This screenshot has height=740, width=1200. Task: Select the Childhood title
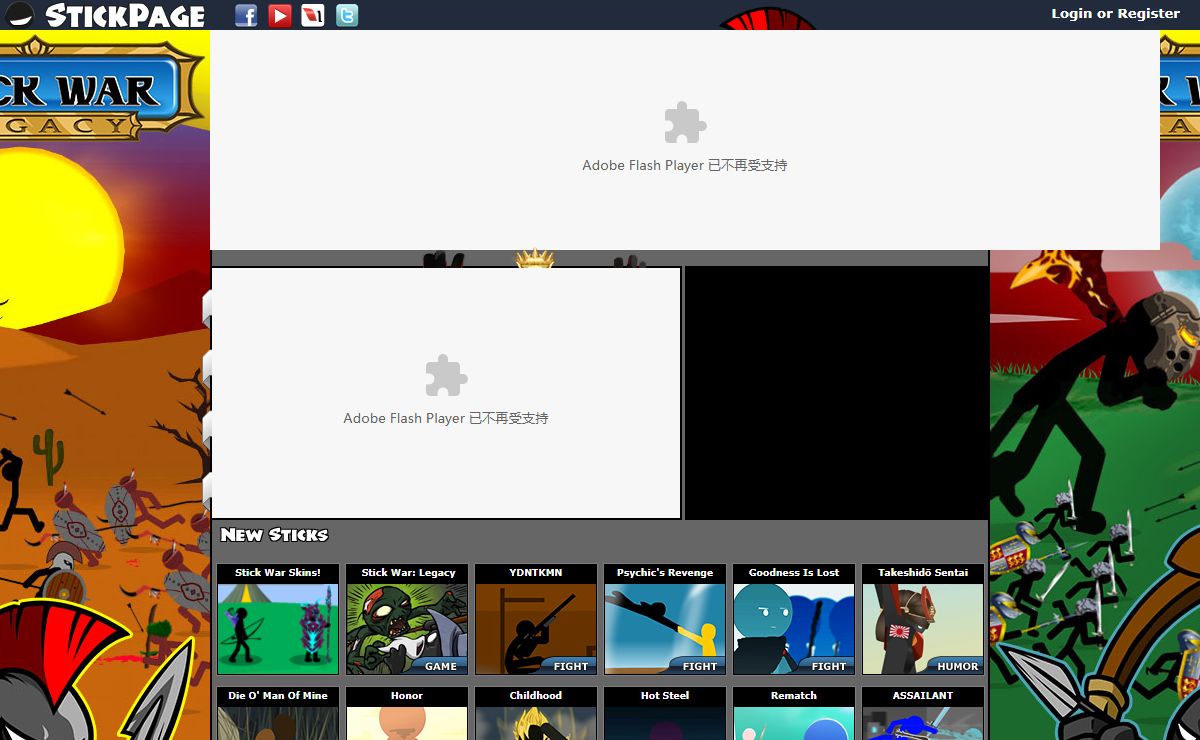pyautogui.click(x=536, y=695)
